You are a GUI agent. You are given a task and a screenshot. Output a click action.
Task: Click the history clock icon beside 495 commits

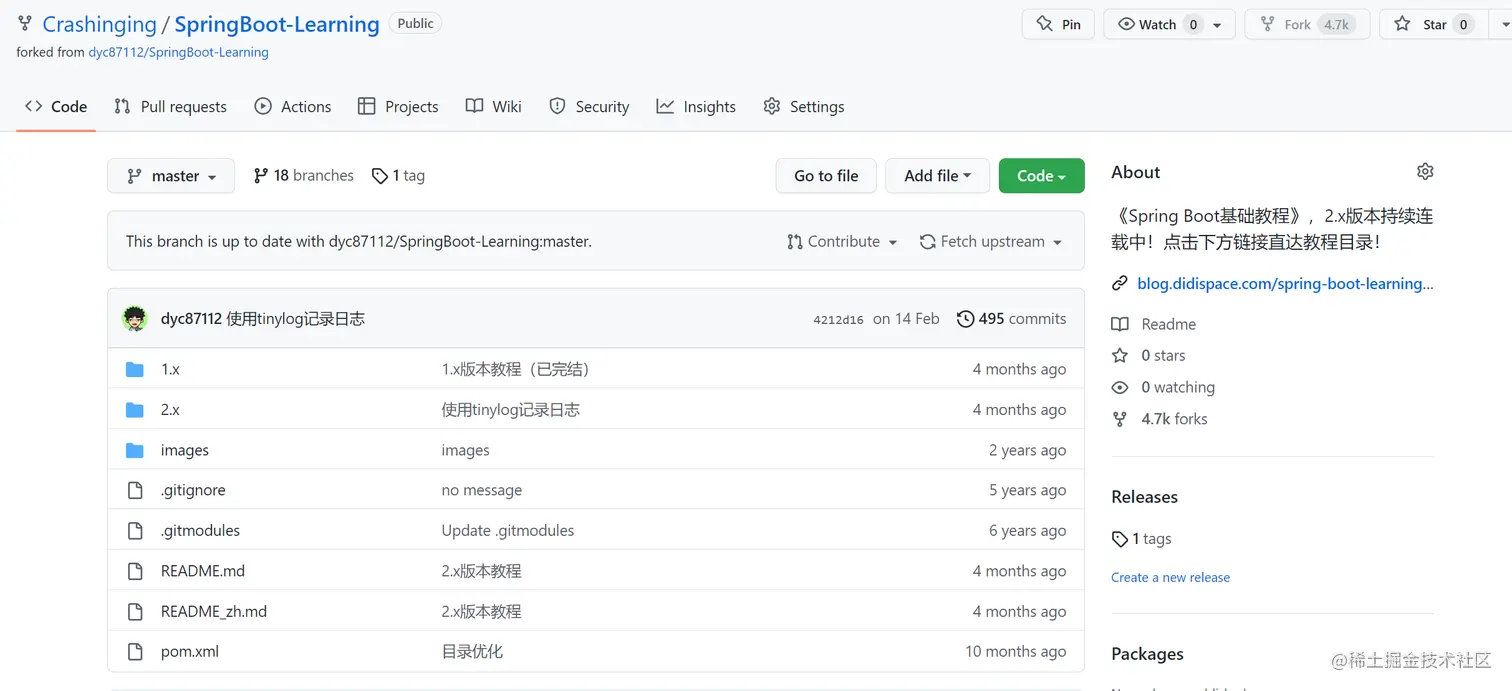pos(965,319)
